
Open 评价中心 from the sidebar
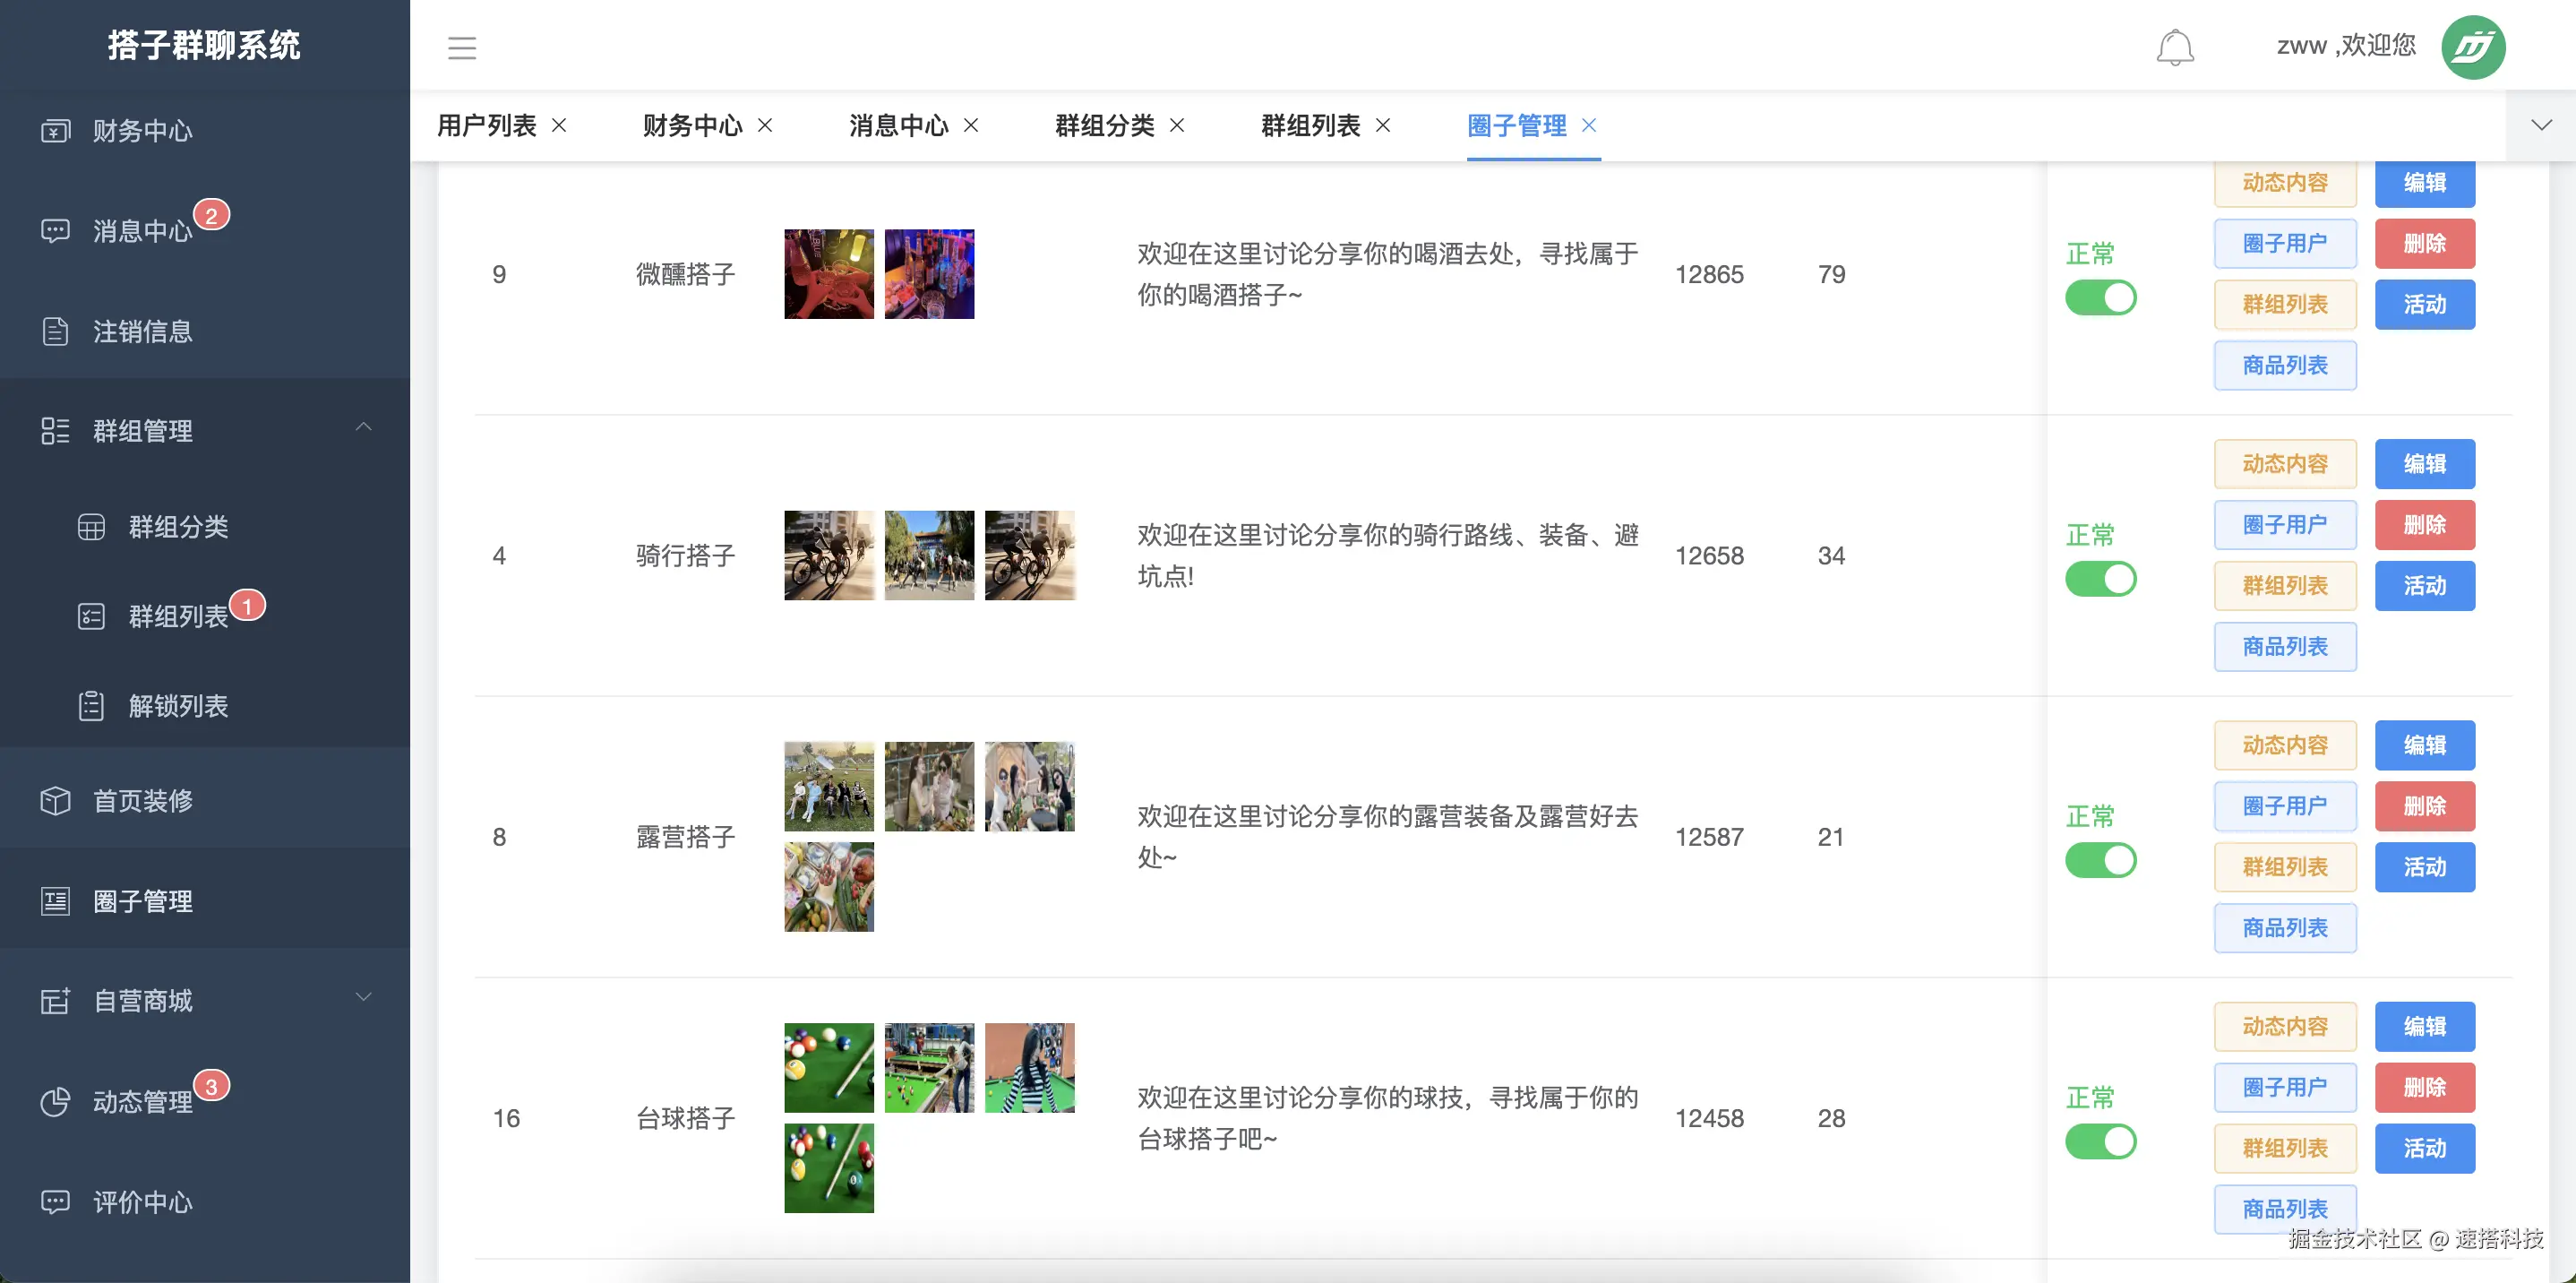click(142, 1202)
